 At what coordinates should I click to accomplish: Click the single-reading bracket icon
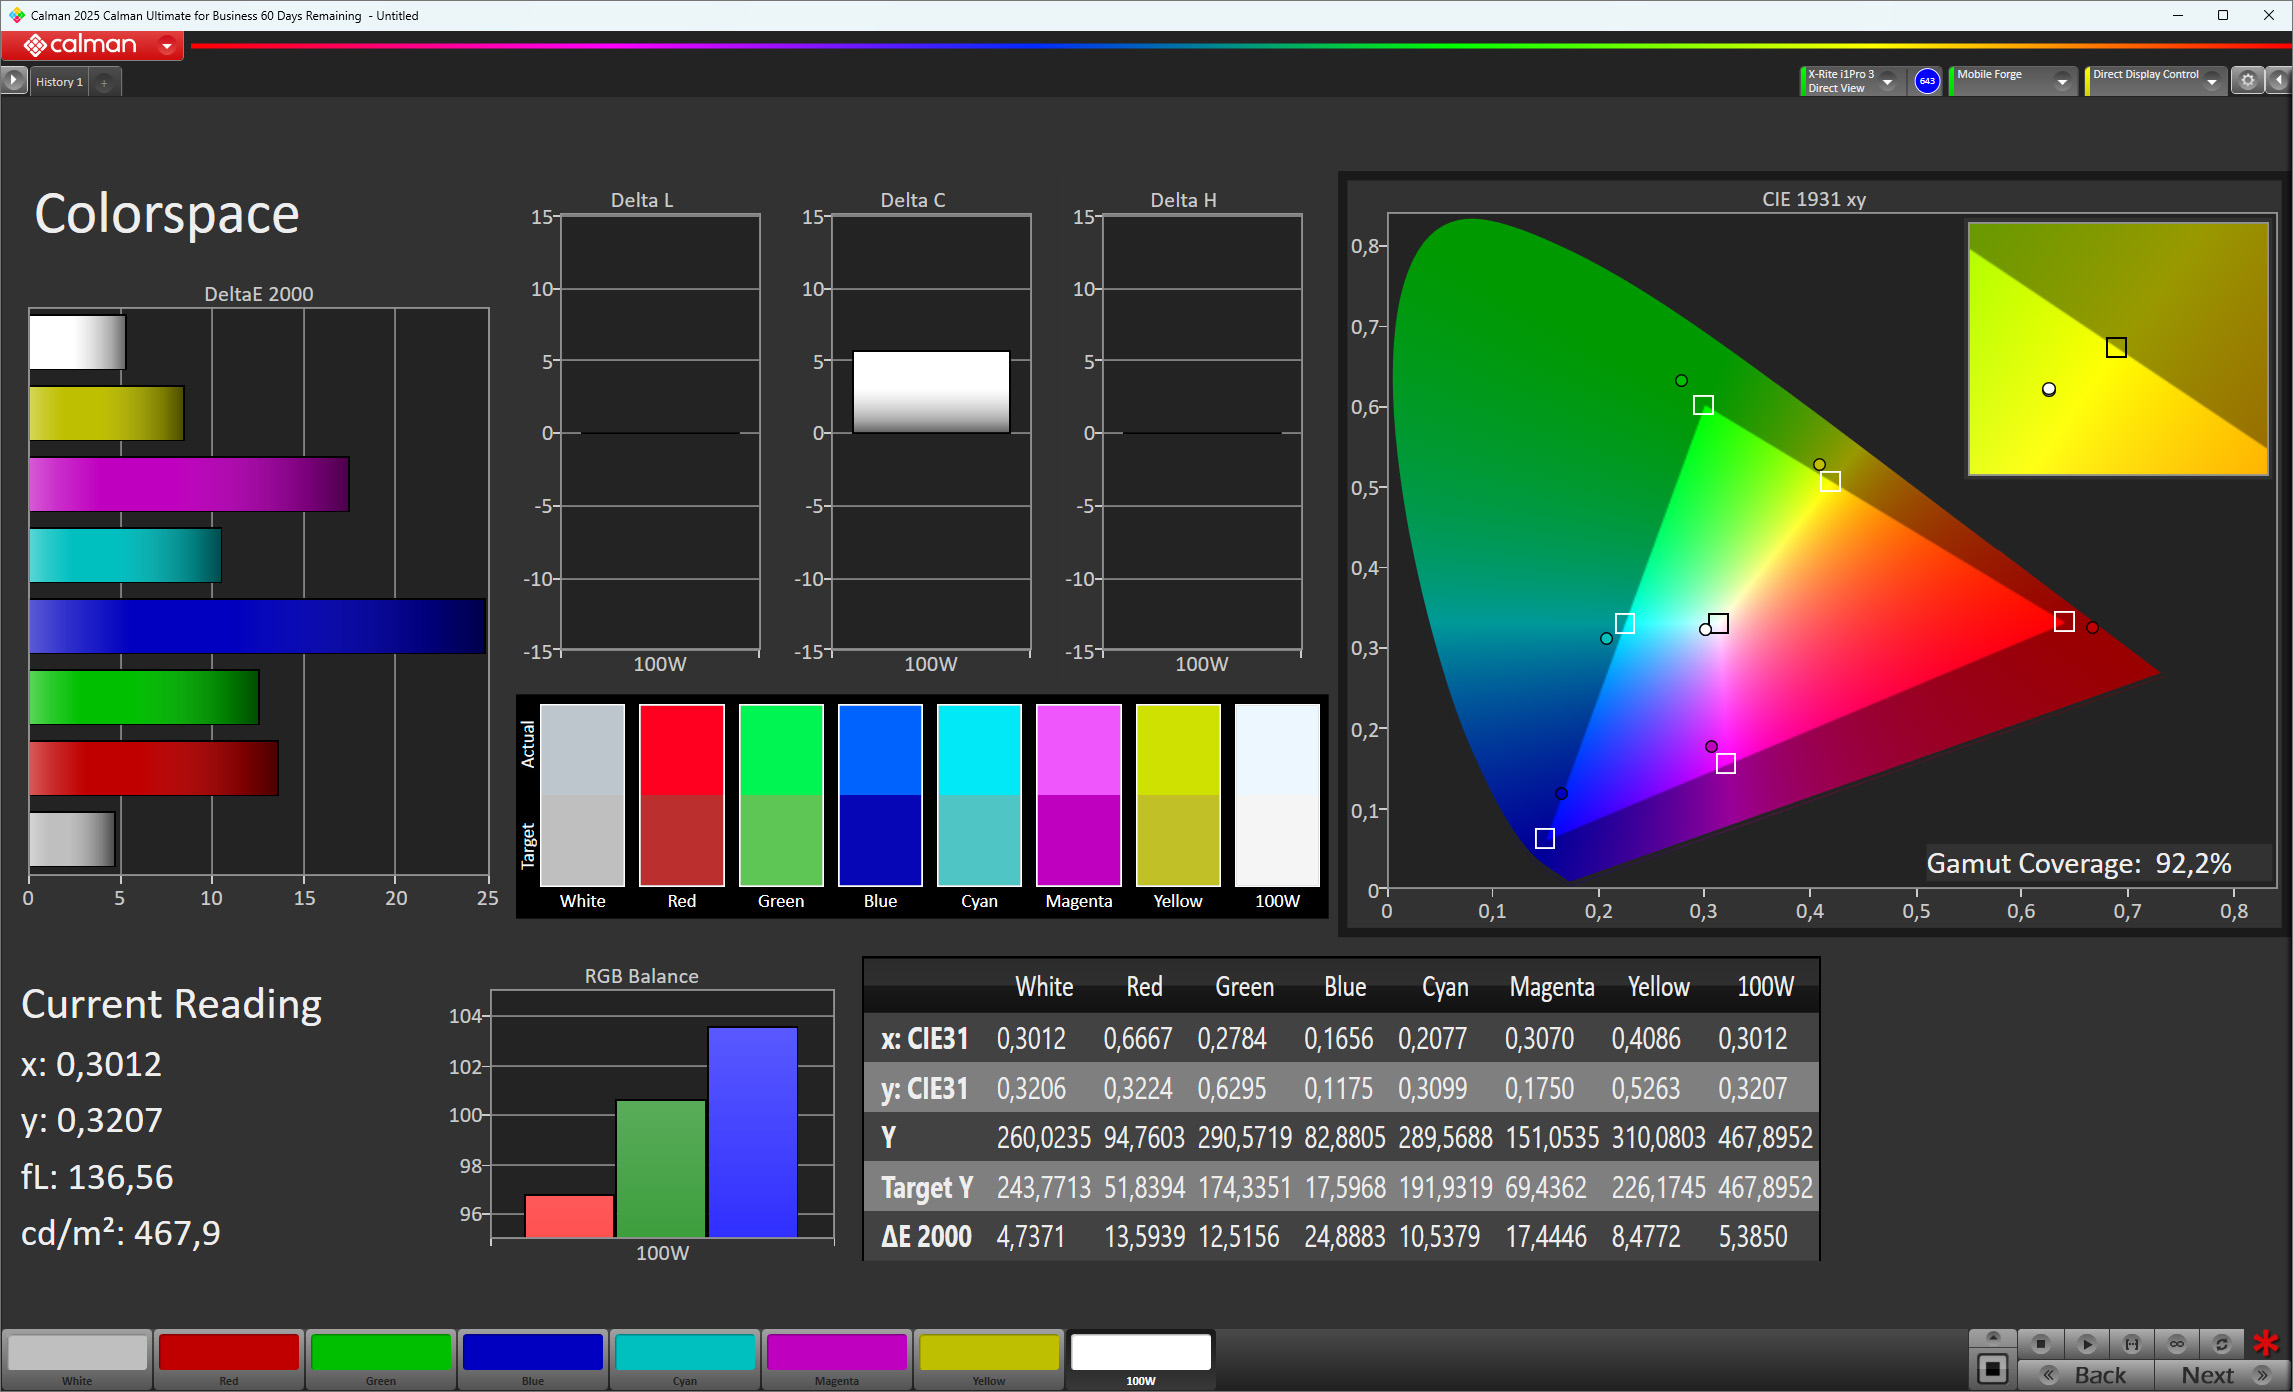[2131, 1344]
